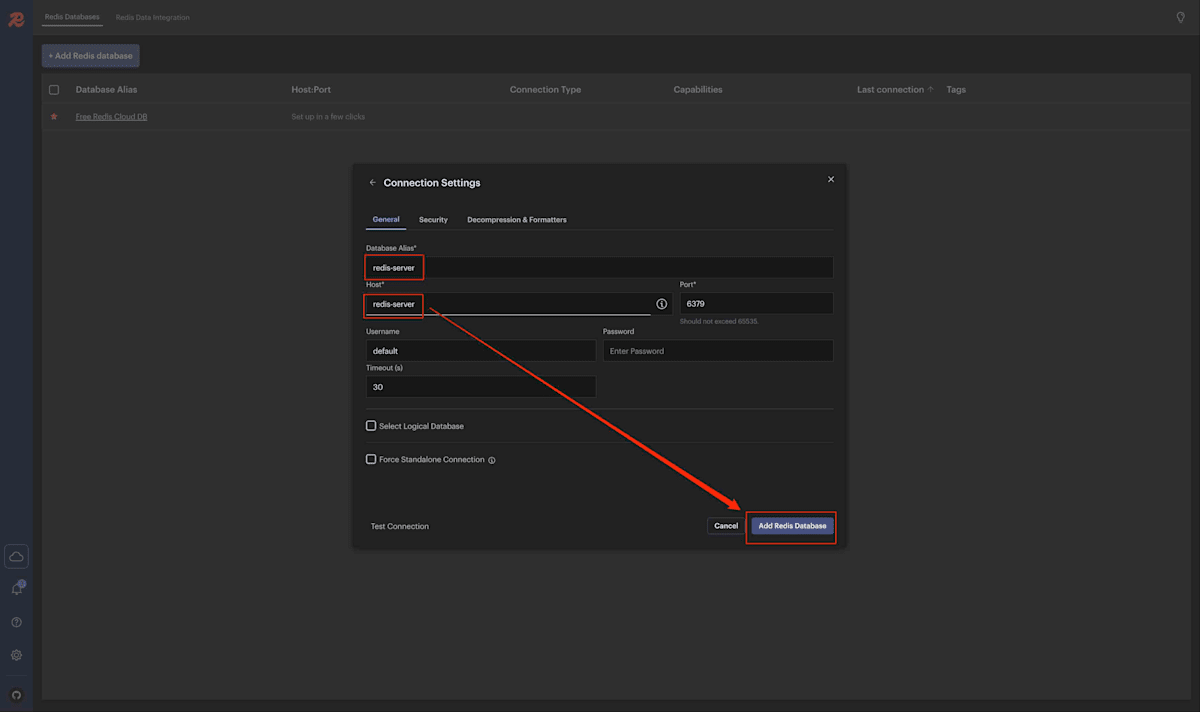1200x712 pixels.
Task: Switch to the Security tab
Action: (x=433, y=219)
